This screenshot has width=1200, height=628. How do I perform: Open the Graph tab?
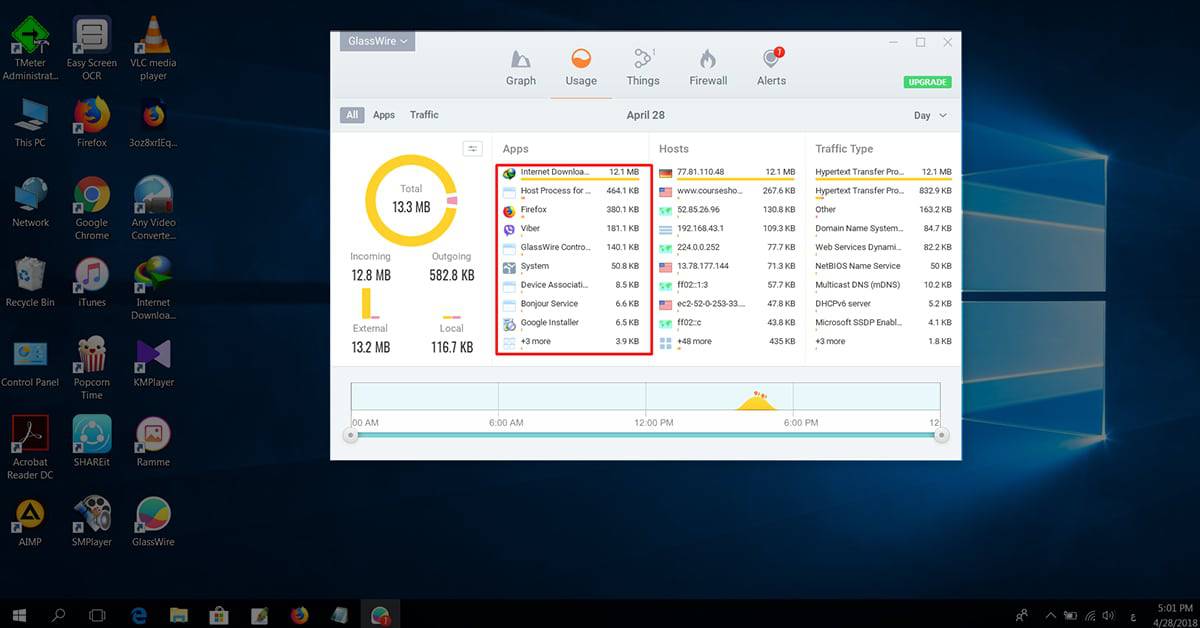[x=520, y=67]
